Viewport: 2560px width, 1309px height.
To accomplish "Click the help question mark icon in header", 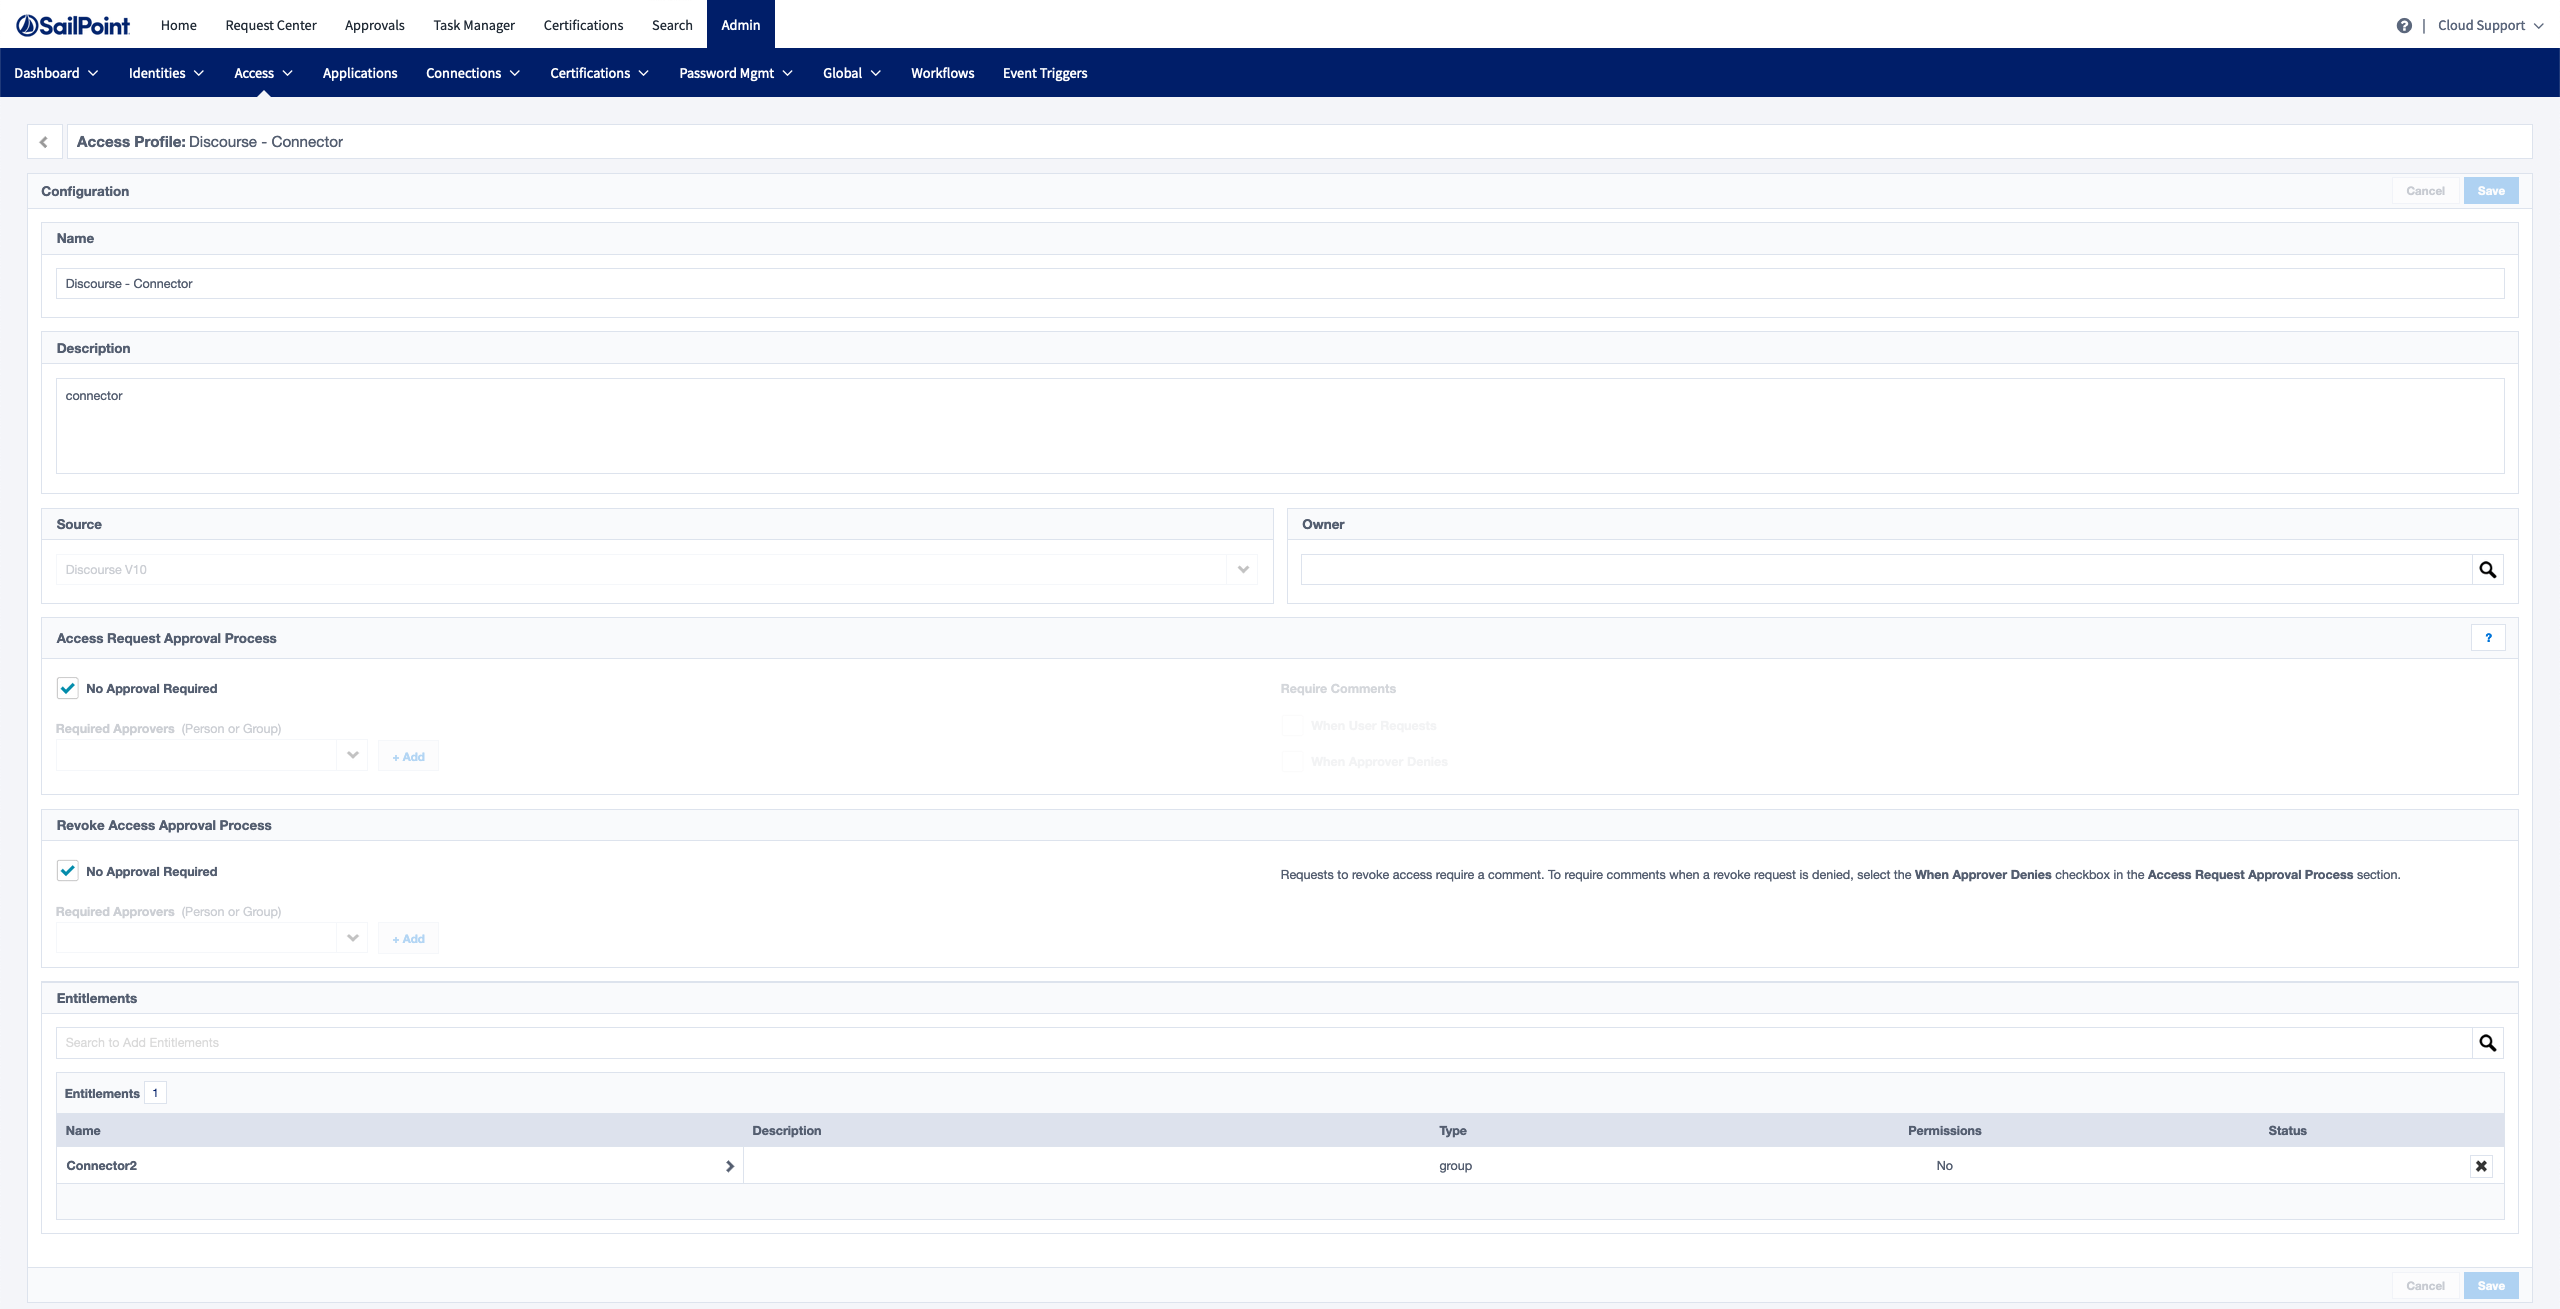I will point(2403,26).
